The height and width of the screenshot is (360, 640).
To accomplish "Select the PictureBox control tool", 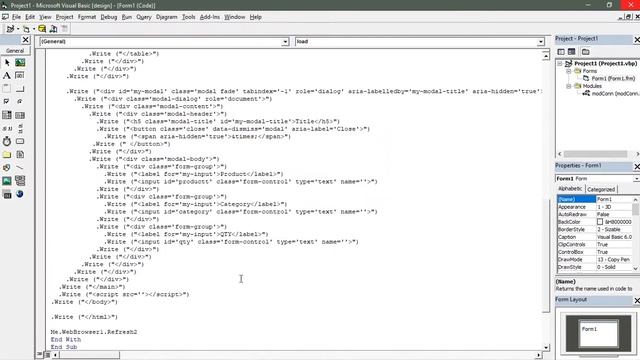I will click(x=20, y=62).
